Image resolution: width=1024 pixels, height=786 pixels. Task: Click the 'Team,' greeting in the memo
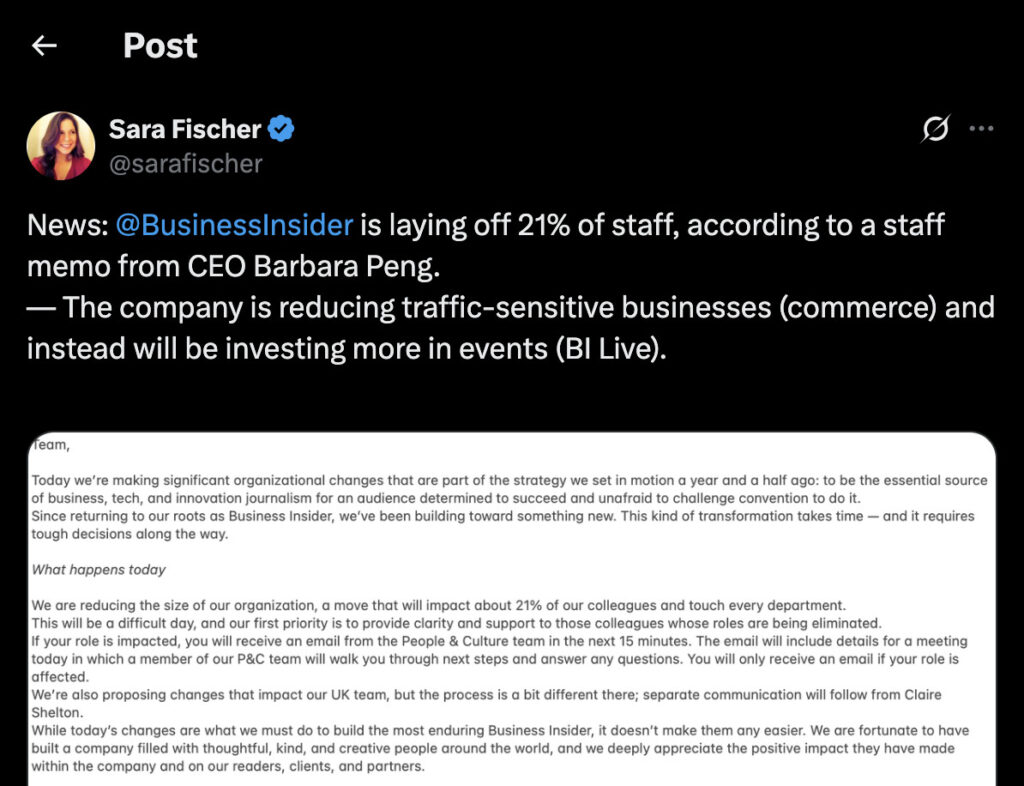click(x=50, y=445)
